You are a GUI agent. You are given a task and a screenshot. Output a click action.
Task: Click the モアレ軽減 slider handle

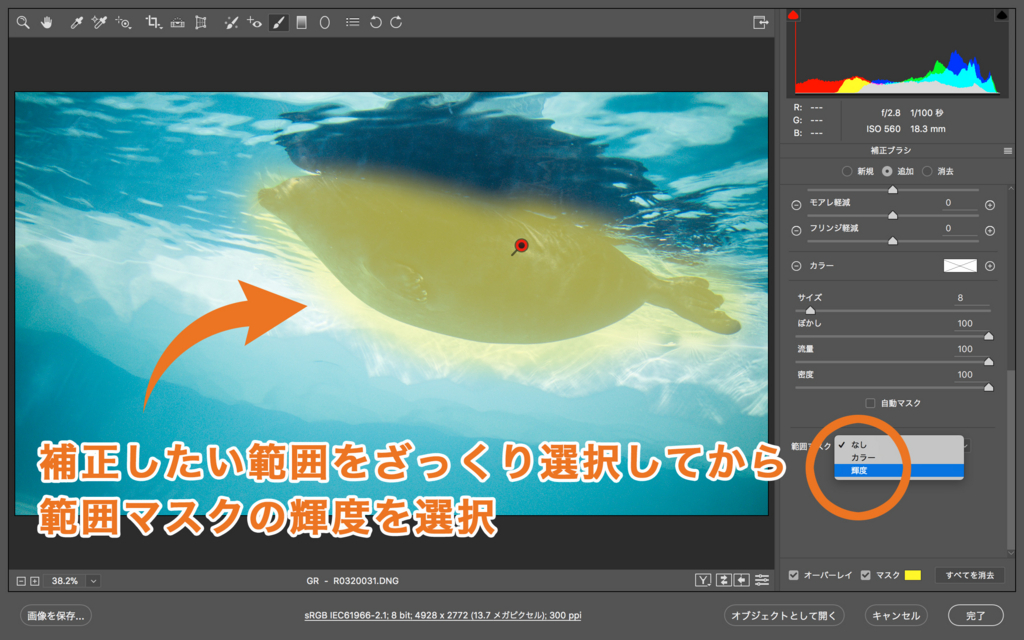(893, 216)
